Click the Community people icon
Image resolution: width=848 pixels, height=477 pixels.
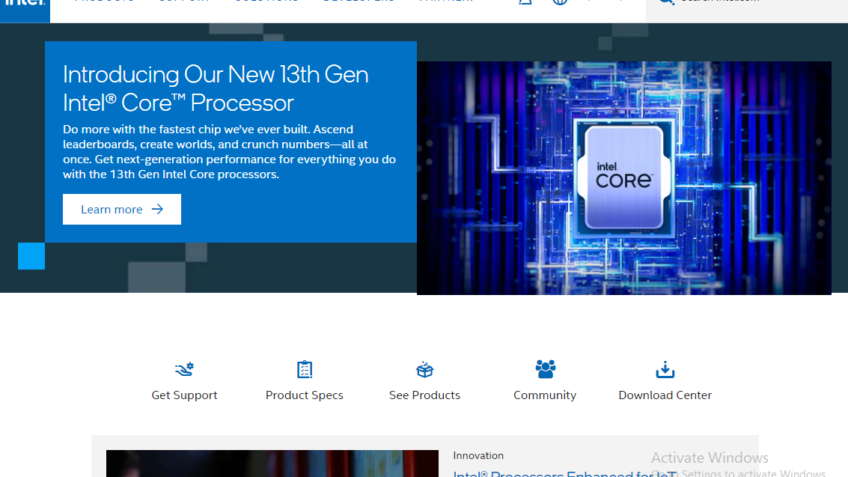(545, 369)
